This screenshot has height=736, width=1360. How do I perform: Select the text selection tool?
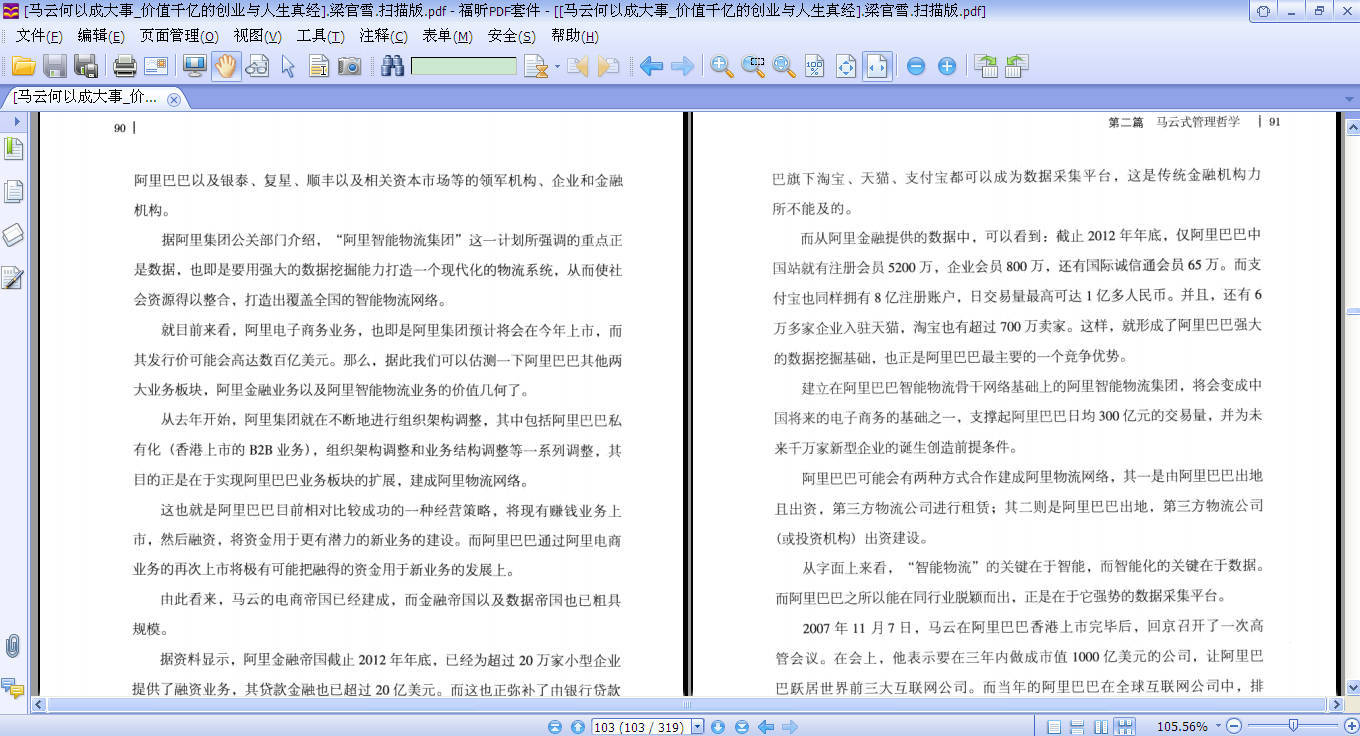tap(319, 66)
